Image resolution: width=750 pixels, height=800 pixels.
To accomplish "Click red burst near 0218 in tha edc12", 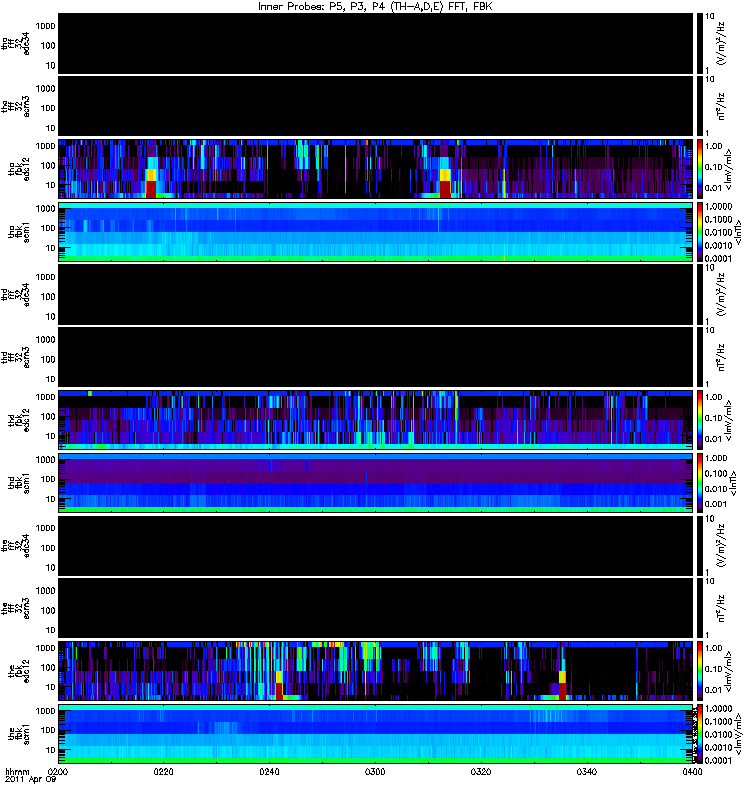I will coord(151,189).
